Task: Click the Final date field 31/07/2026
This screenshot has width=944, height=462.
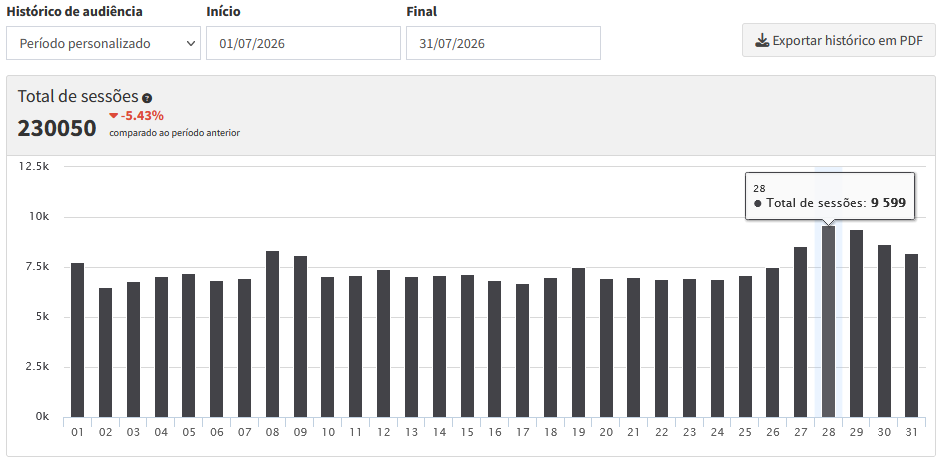Action: point(503,43)
